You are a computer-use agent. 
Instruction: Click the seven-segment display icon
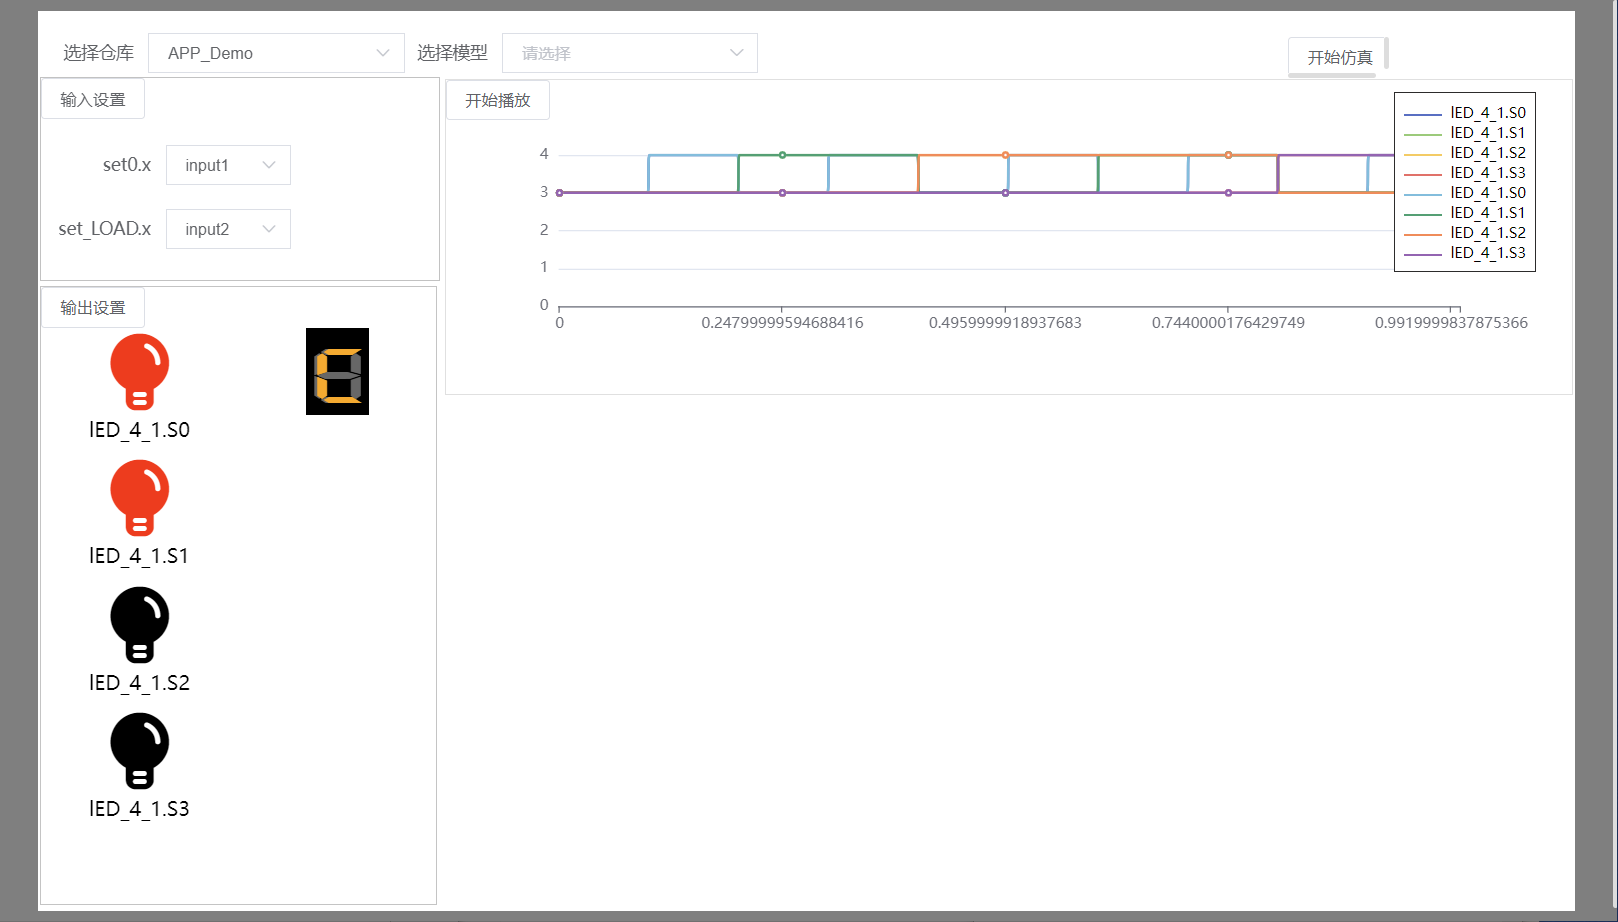(337, 371)
